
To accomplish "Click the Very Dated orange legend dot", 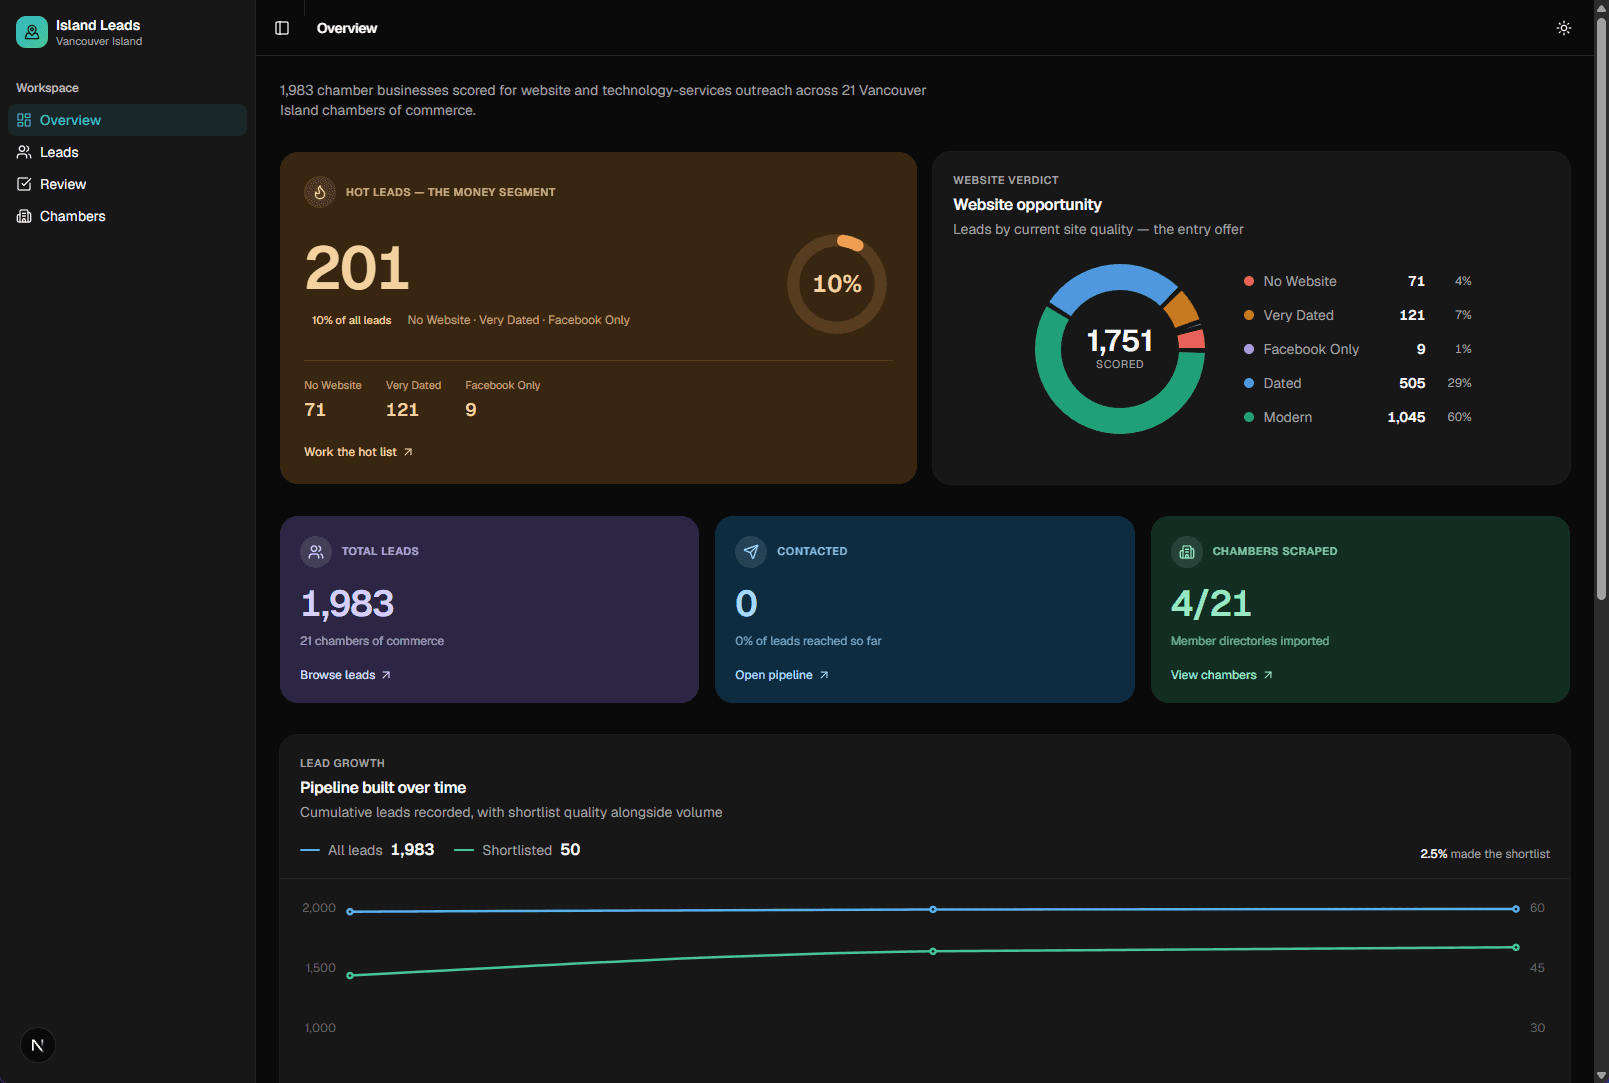I will click(1249, 315).
